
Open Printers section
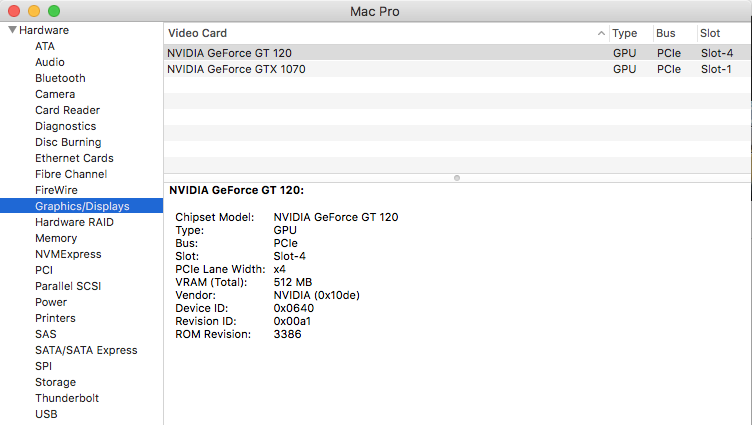tap(55, 318)
